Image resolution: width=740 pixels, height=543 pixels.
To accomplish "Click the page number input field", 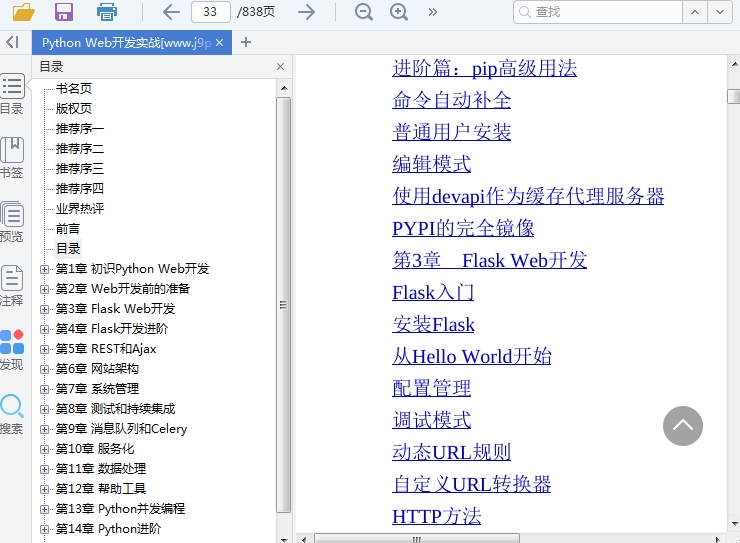I will click(210, 11).
